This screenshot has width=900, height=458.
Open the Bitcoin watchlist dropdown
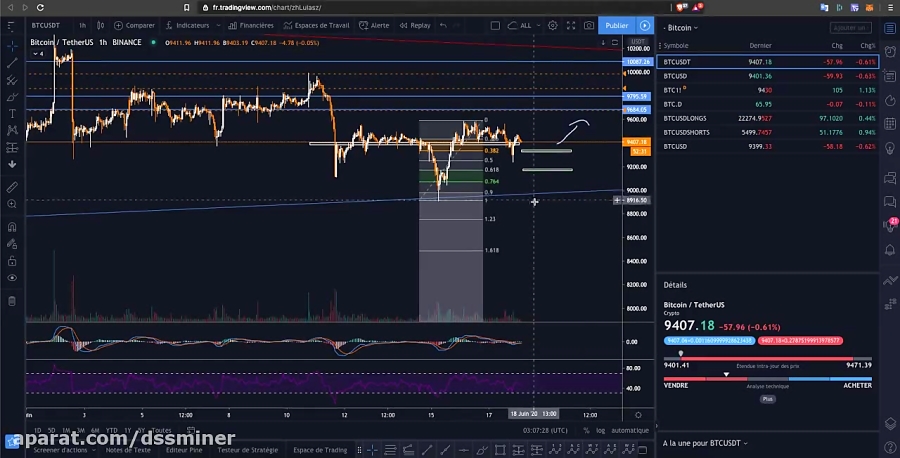[681, 28]
